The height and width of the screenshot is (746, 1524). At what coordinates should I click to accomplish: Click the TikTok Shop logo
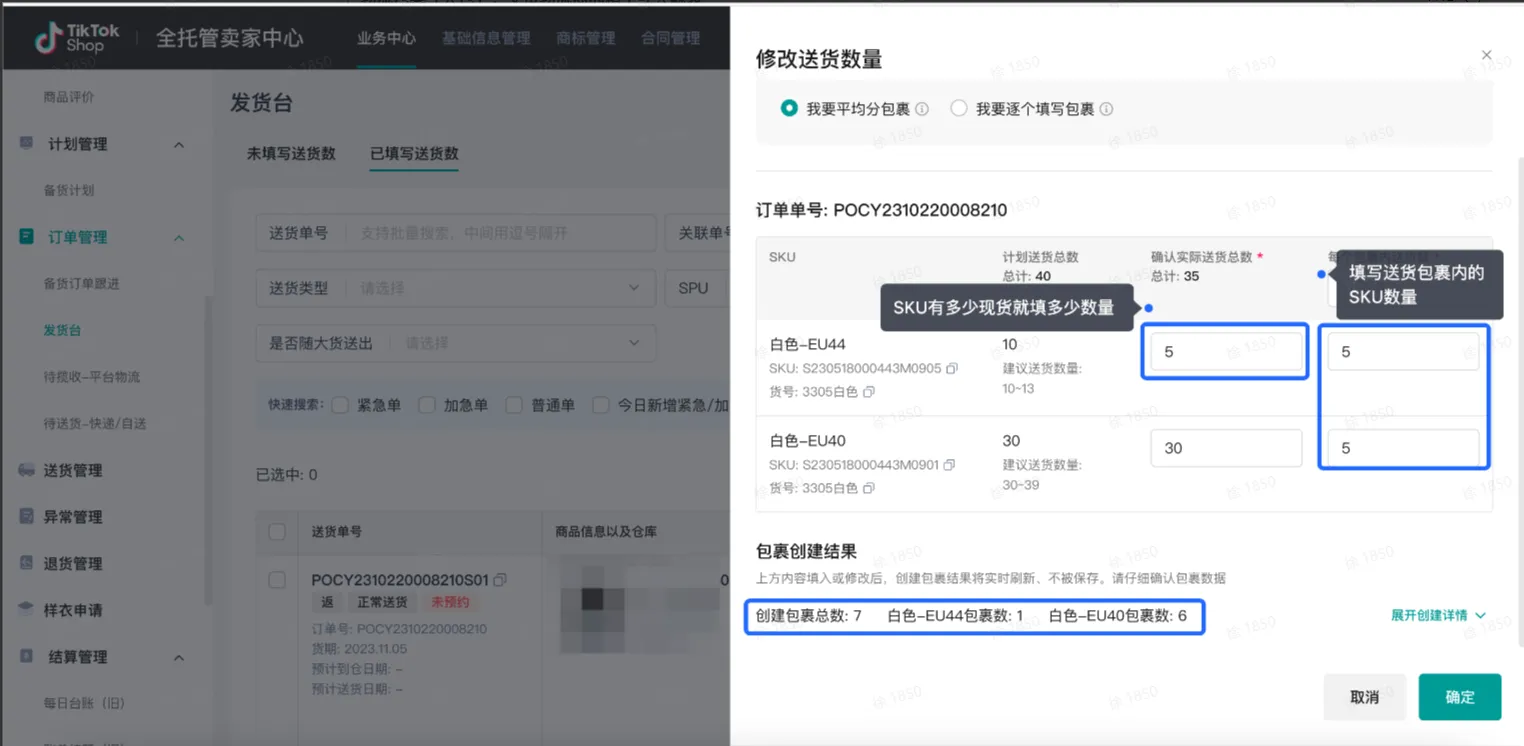click(76, 38)
